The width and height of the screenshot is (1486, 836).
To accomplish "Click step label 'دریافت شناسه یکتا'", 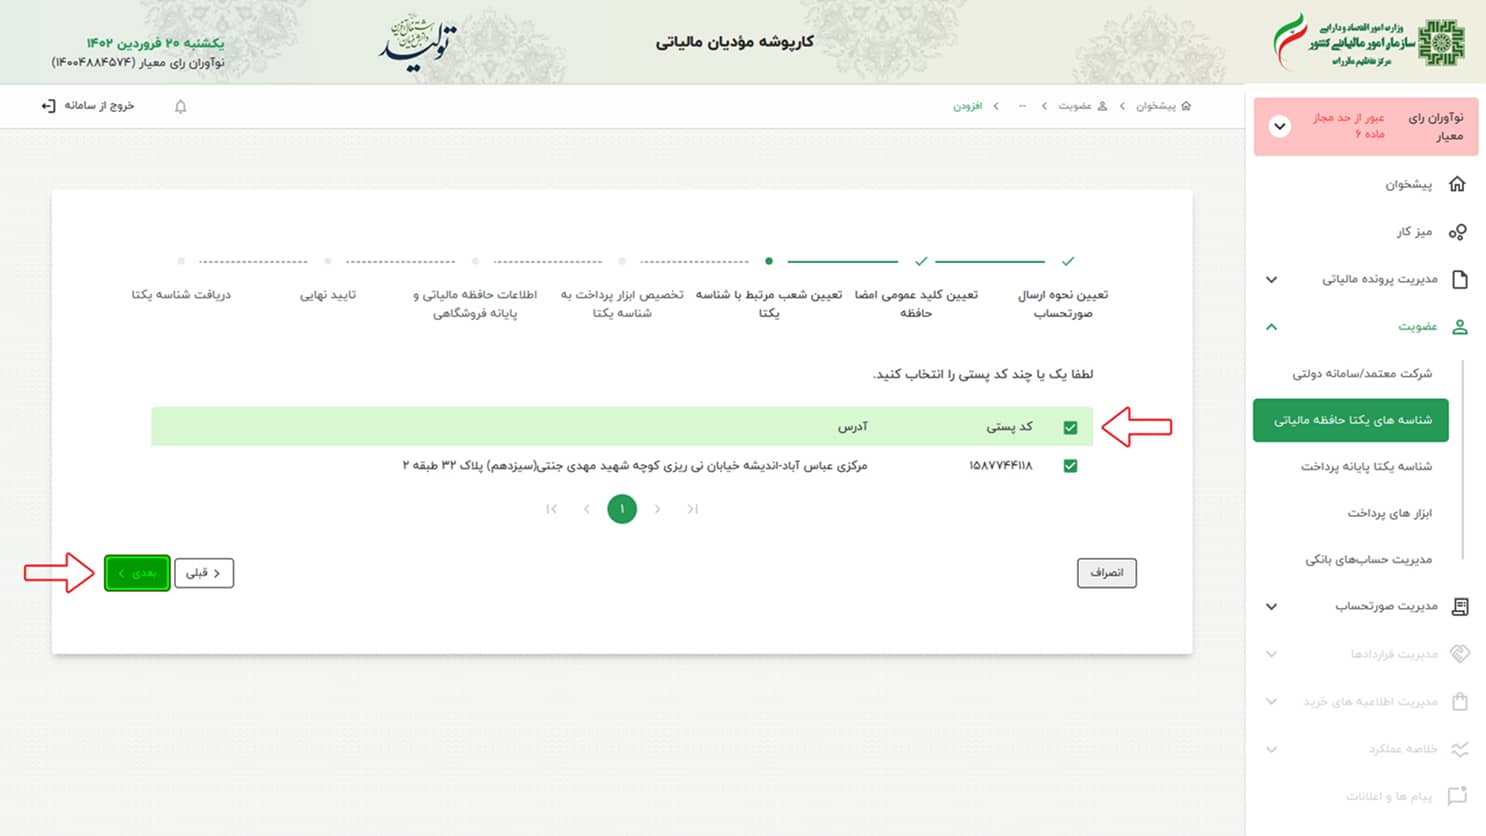I will [181, 295].
